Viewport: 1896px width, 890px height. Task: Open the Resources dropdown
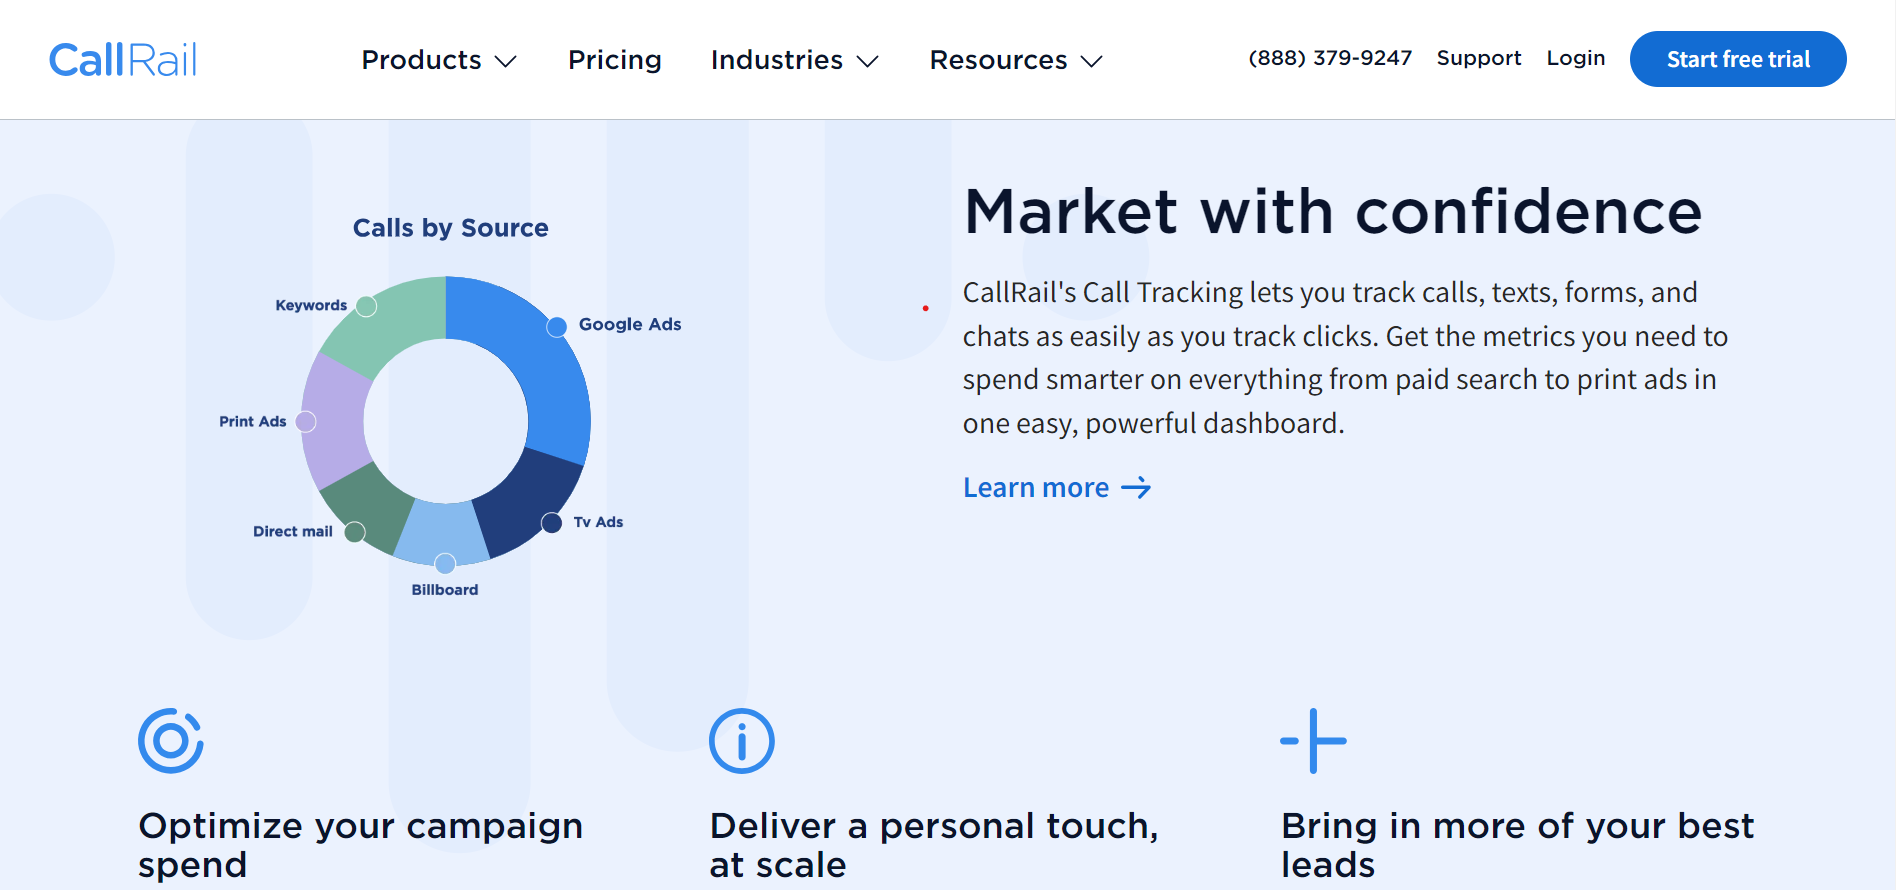[1014, 60]
